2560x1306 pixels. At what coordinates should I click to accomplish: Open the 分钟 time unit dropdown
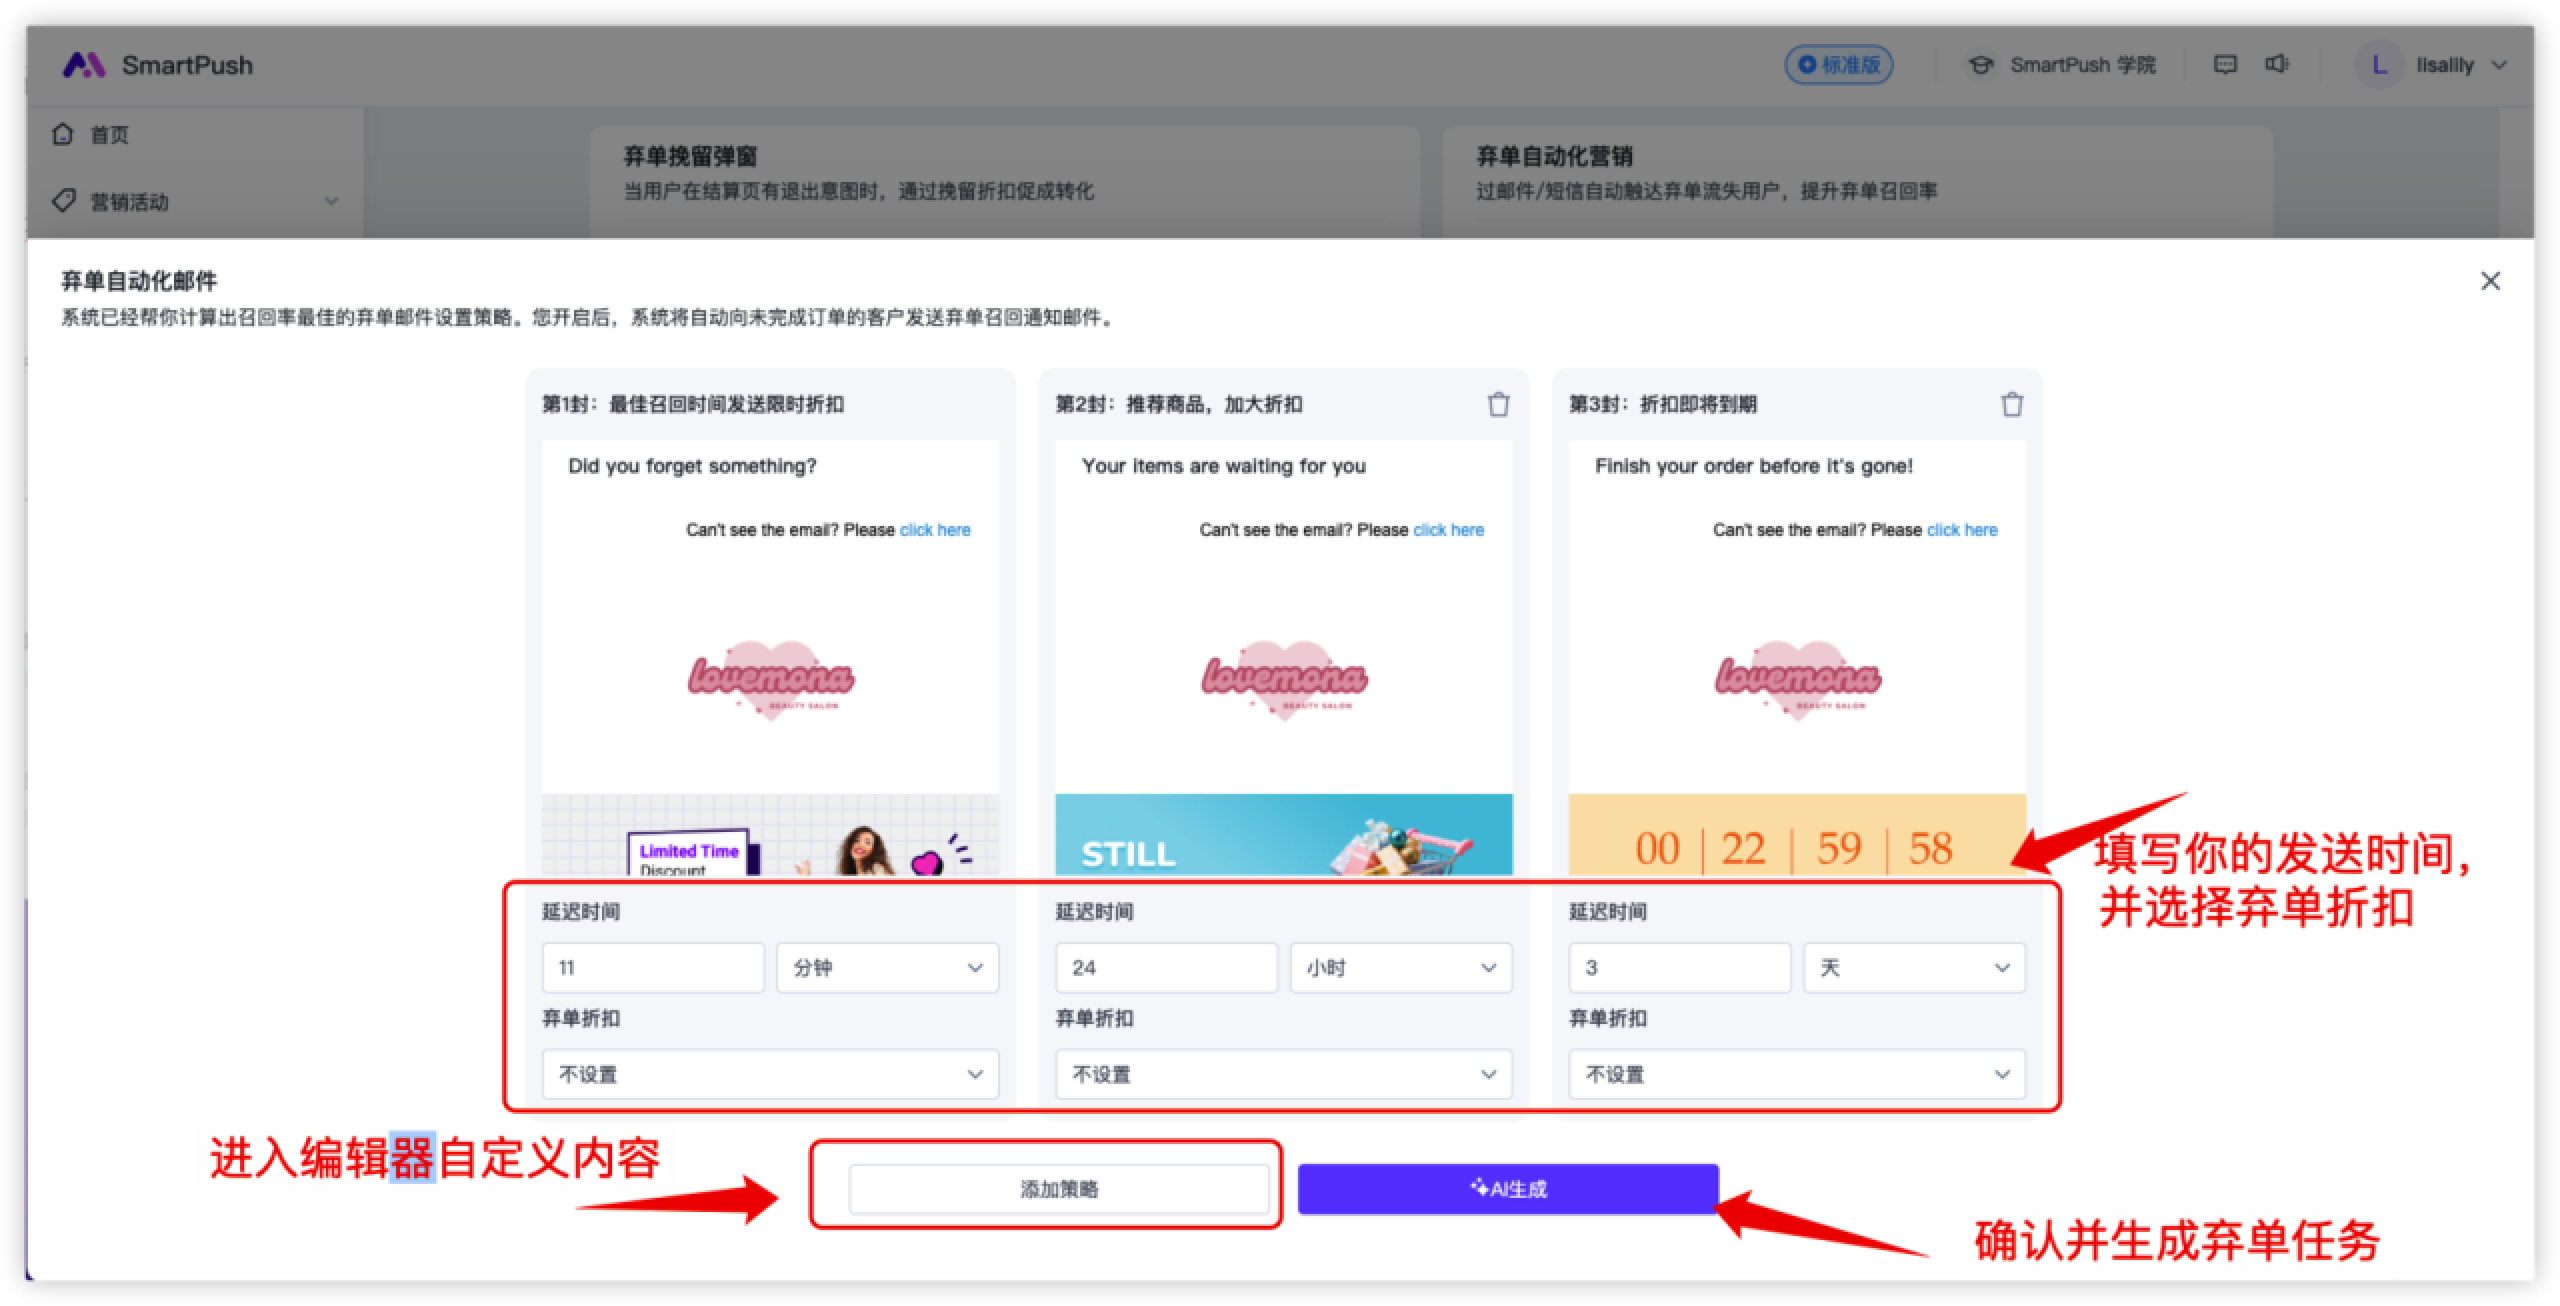[887, 967]
